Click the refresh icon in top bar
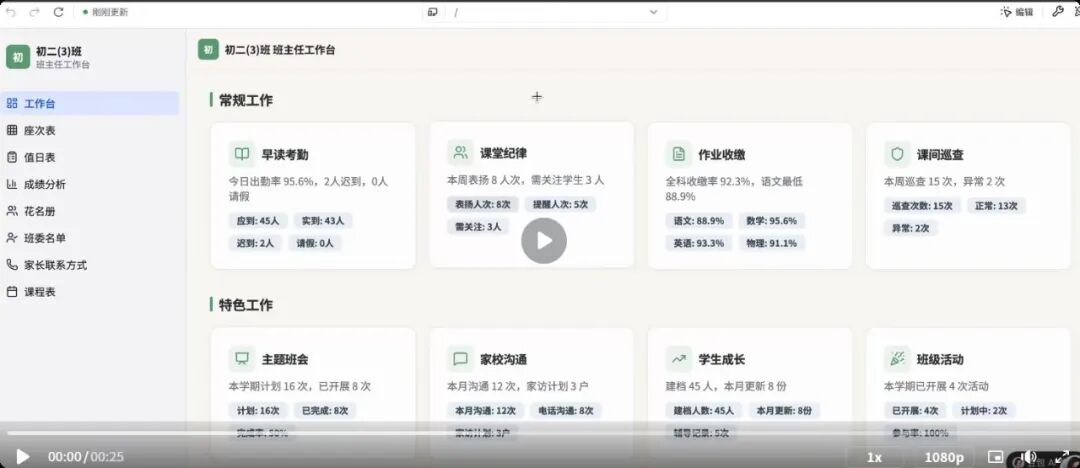This screenshot has height=468, width=1080. [59, 12]
